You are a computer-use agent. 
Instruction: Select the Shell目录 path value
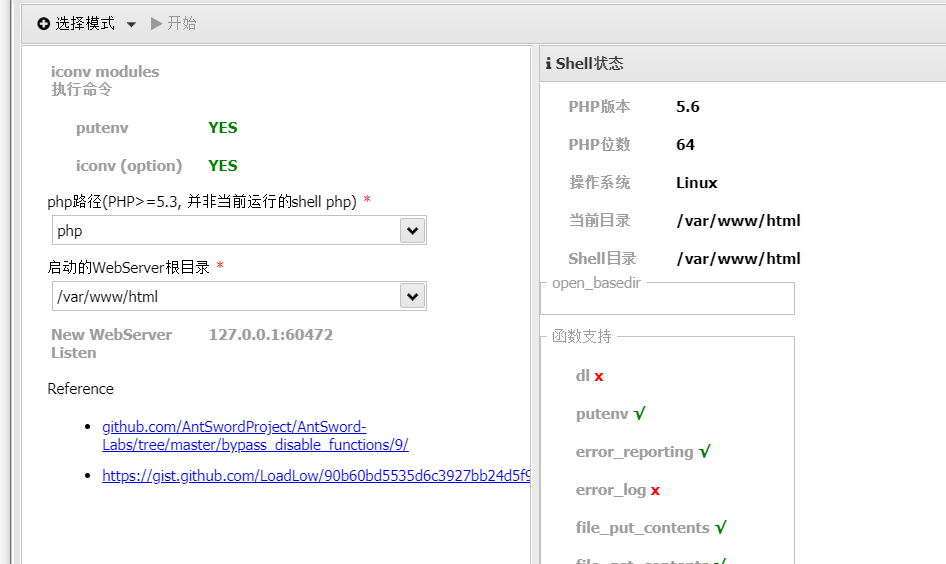pos(738,259)
